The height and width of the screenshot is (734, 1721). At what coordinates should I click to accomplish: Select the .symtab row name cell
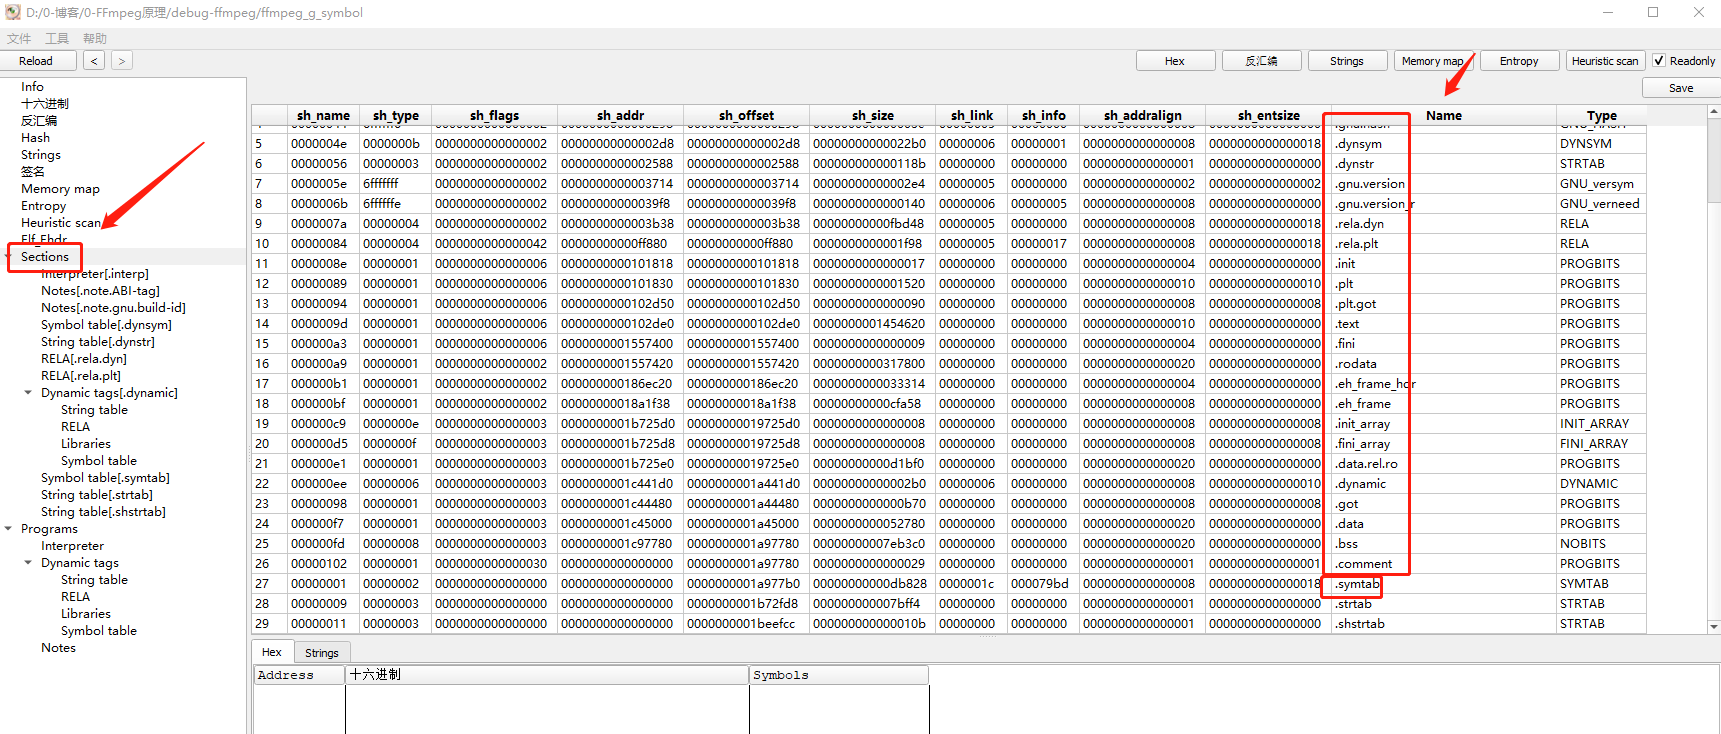click(1357, 584)
